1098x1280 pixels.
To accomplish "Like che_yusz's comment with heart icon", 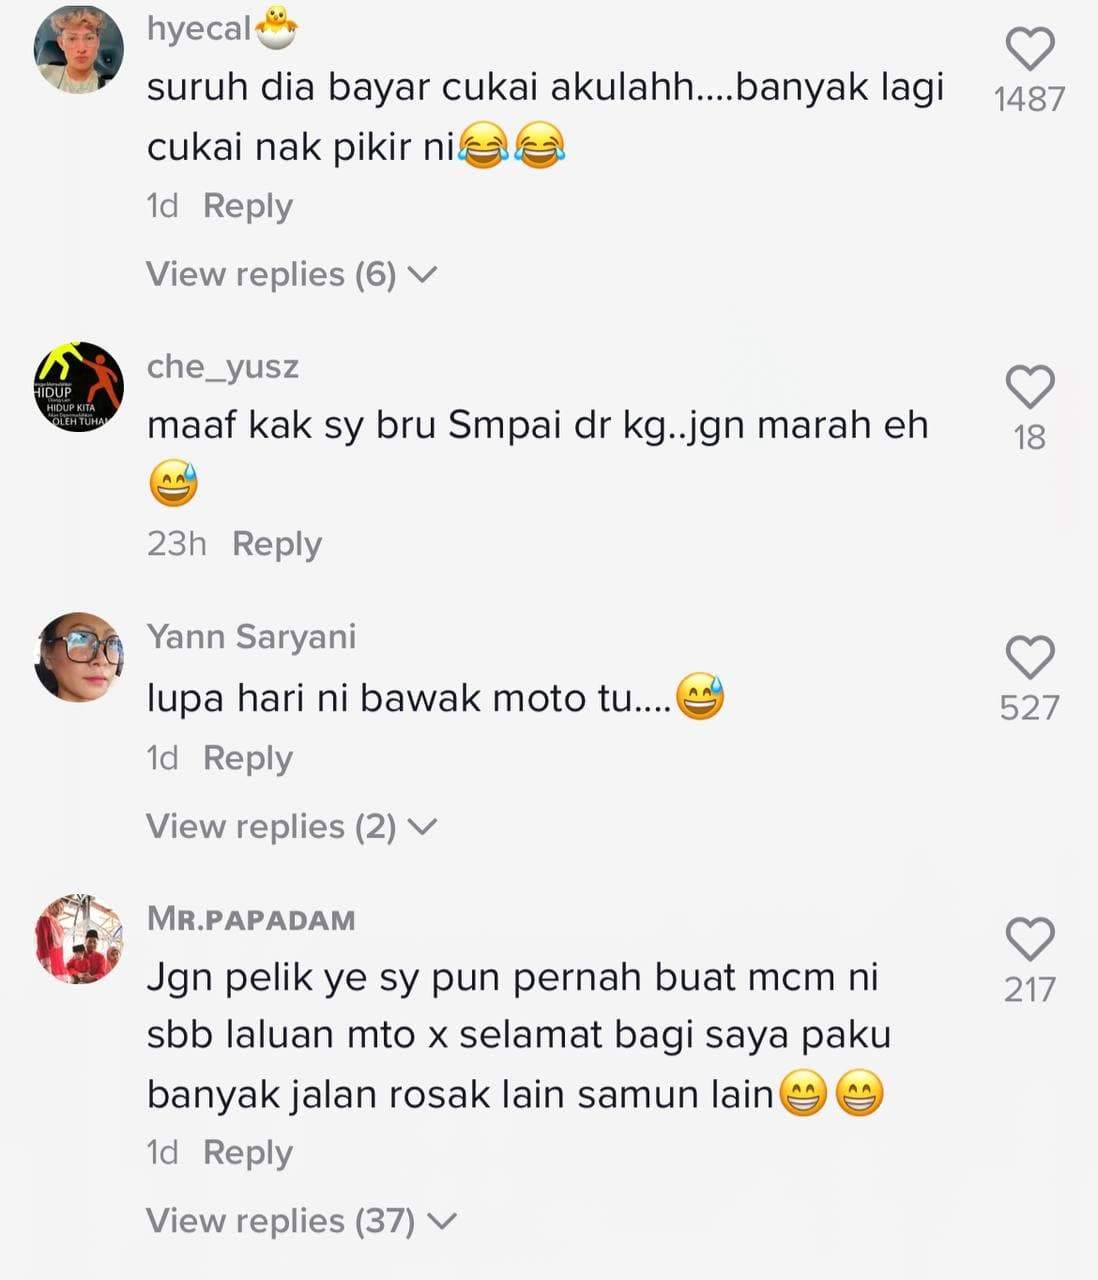I will tap(1029, 387).
